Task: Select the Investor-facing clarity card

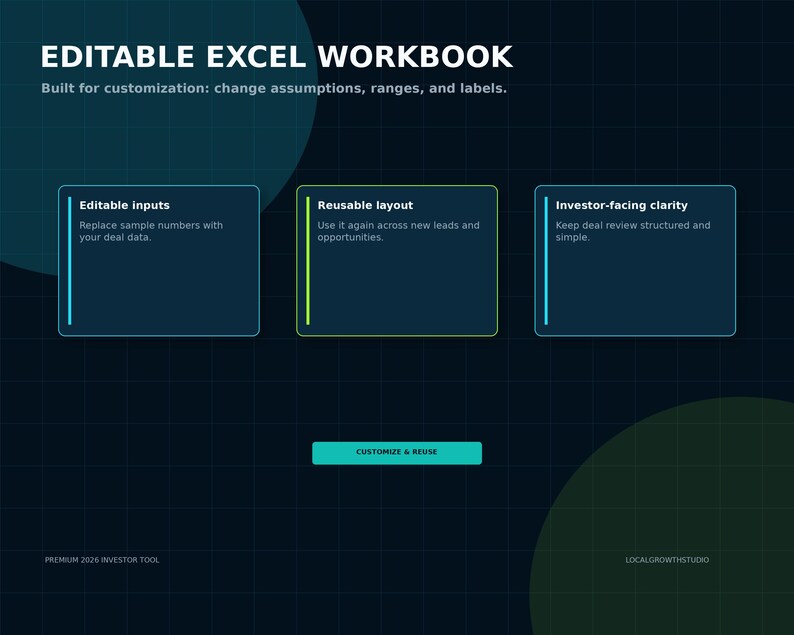Action: [635, 261]
